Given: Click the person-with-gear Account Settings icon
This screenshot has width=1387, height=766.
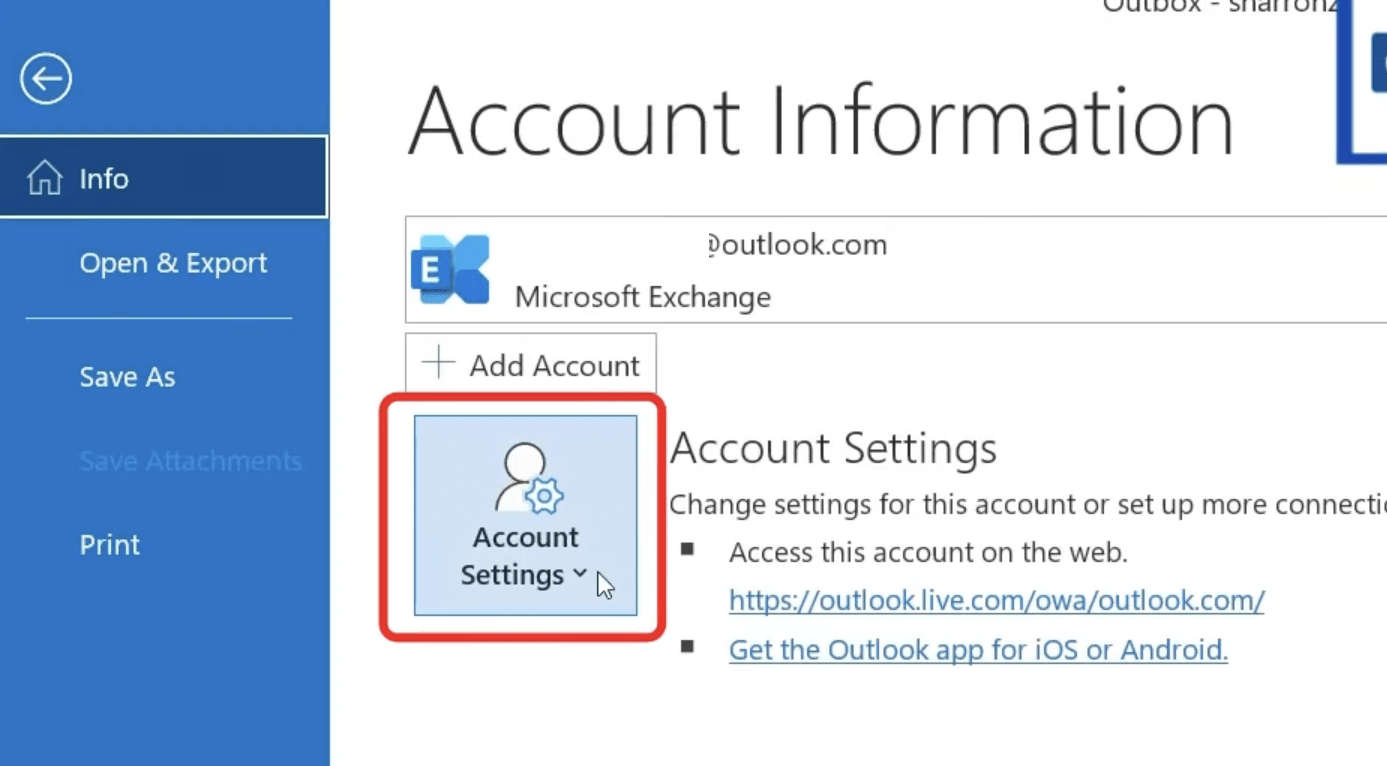Looking at the screenshot, I should [x=528, y=479].
